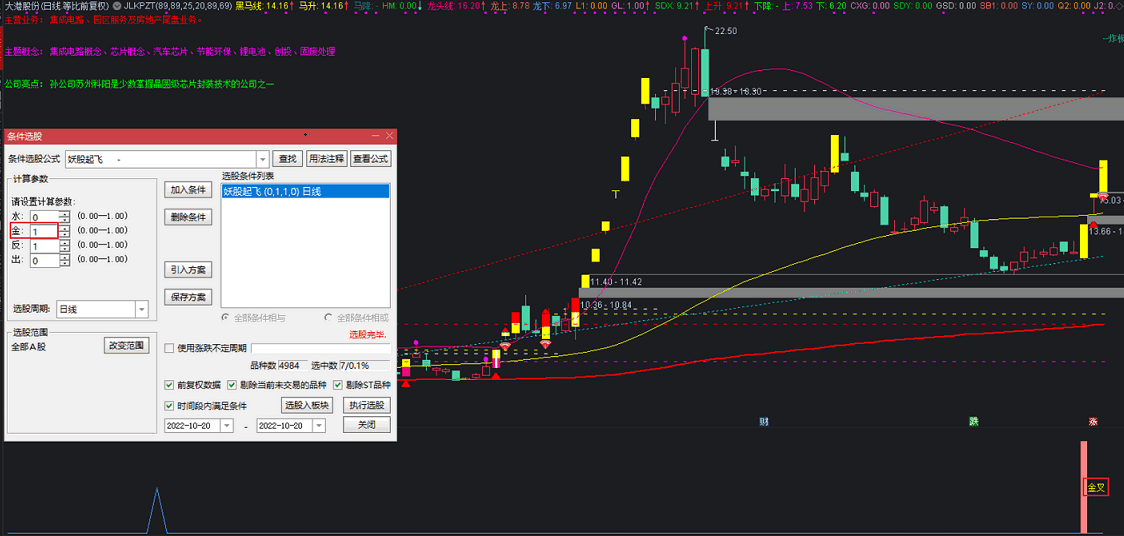The height and width of the screenshot is (536, 1124).
Task: Expand the 条件选股公式 formula dropdown
Action: [262, 159]
